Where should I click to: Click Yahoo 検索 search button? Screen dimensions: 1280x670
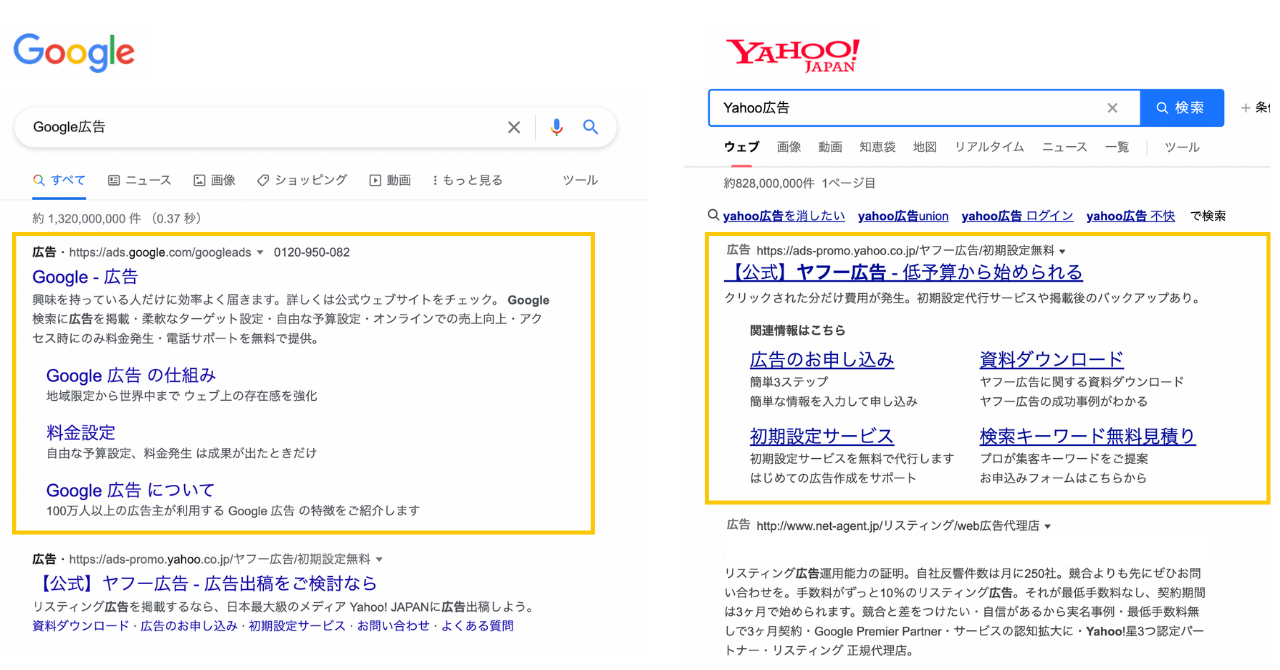1182,108
